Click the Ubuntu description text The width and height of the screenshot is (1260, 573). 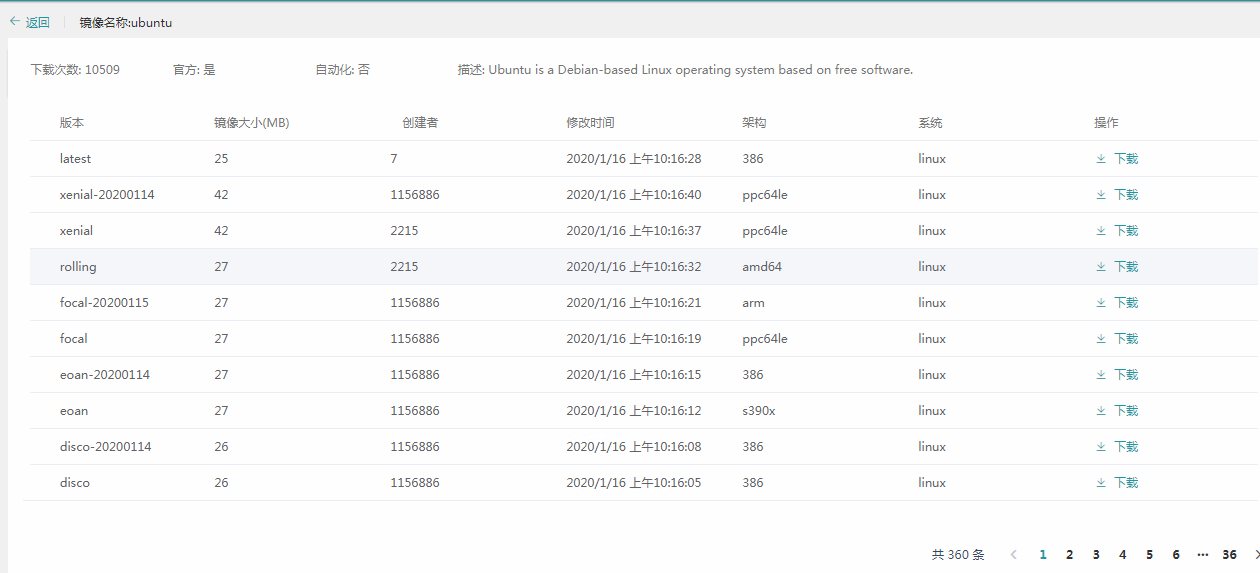(x=685, y=70)
